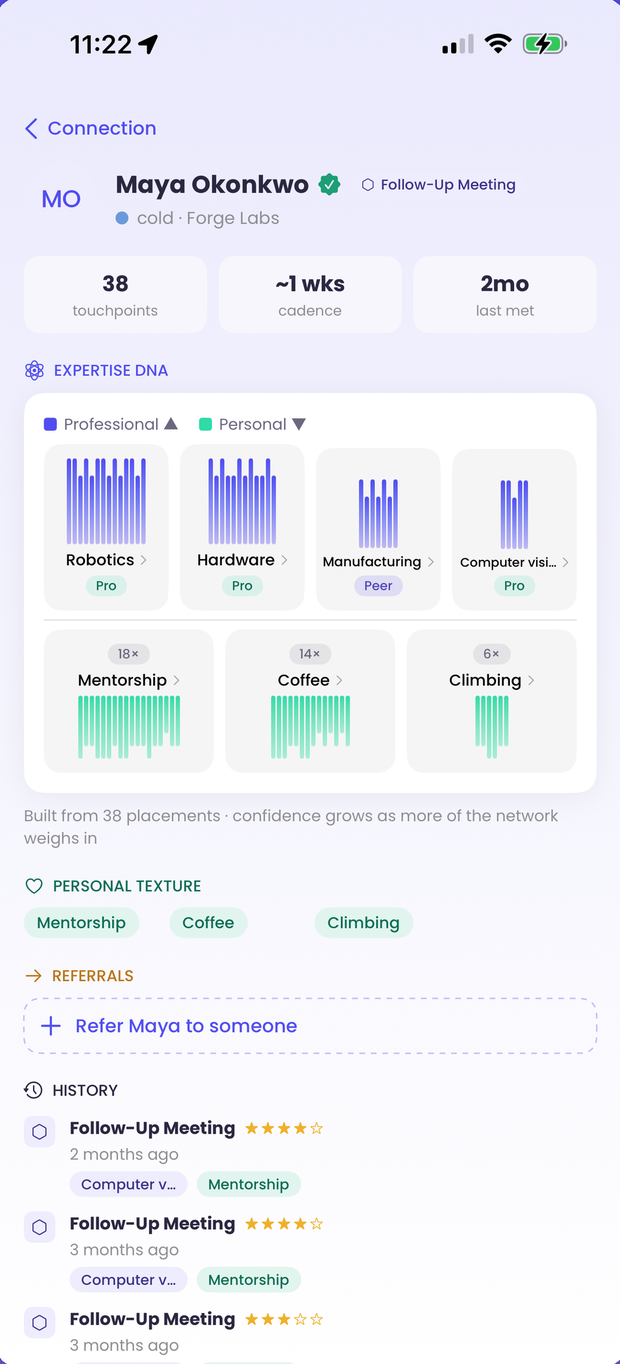This screenshot has width=620, height=1364.
Task: Tap the 6× count on Climbing
Action: click(x=491, y=654)
